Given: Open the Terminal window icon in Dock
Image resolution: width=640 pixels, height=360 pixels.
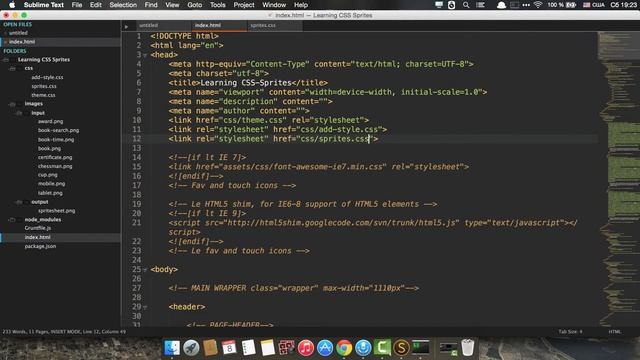Looking at the screenshot, I should tap(420, 348).
